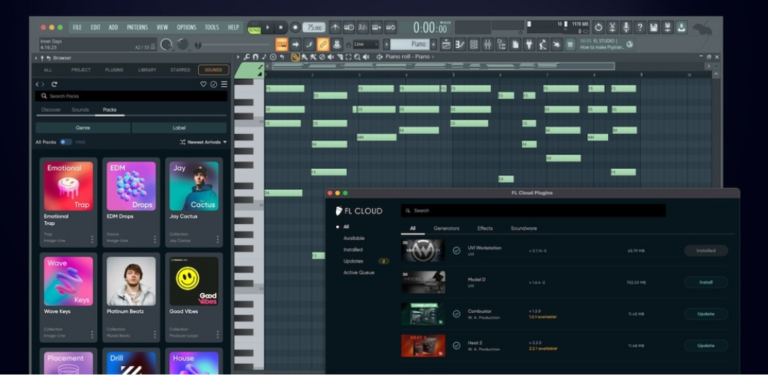Arm the Record button

(x=295, y=27)
